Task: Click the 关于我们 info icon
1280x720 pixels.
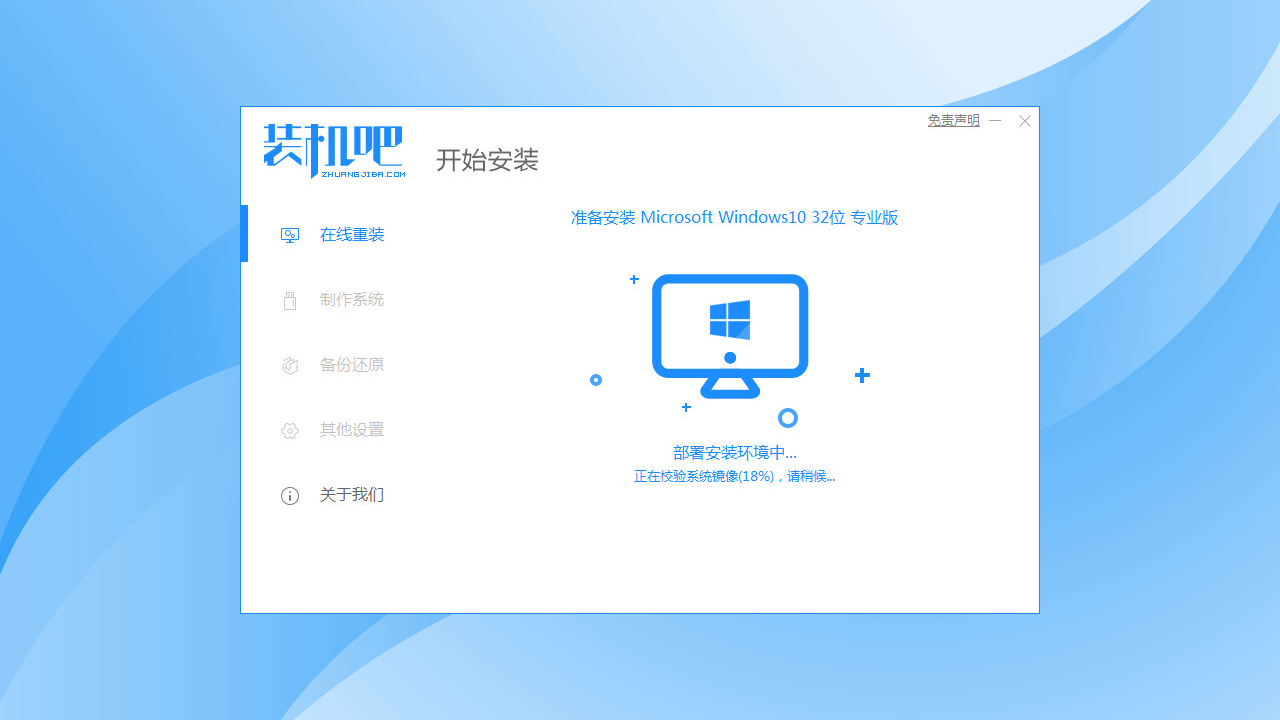Action: [x=290, y=495]
